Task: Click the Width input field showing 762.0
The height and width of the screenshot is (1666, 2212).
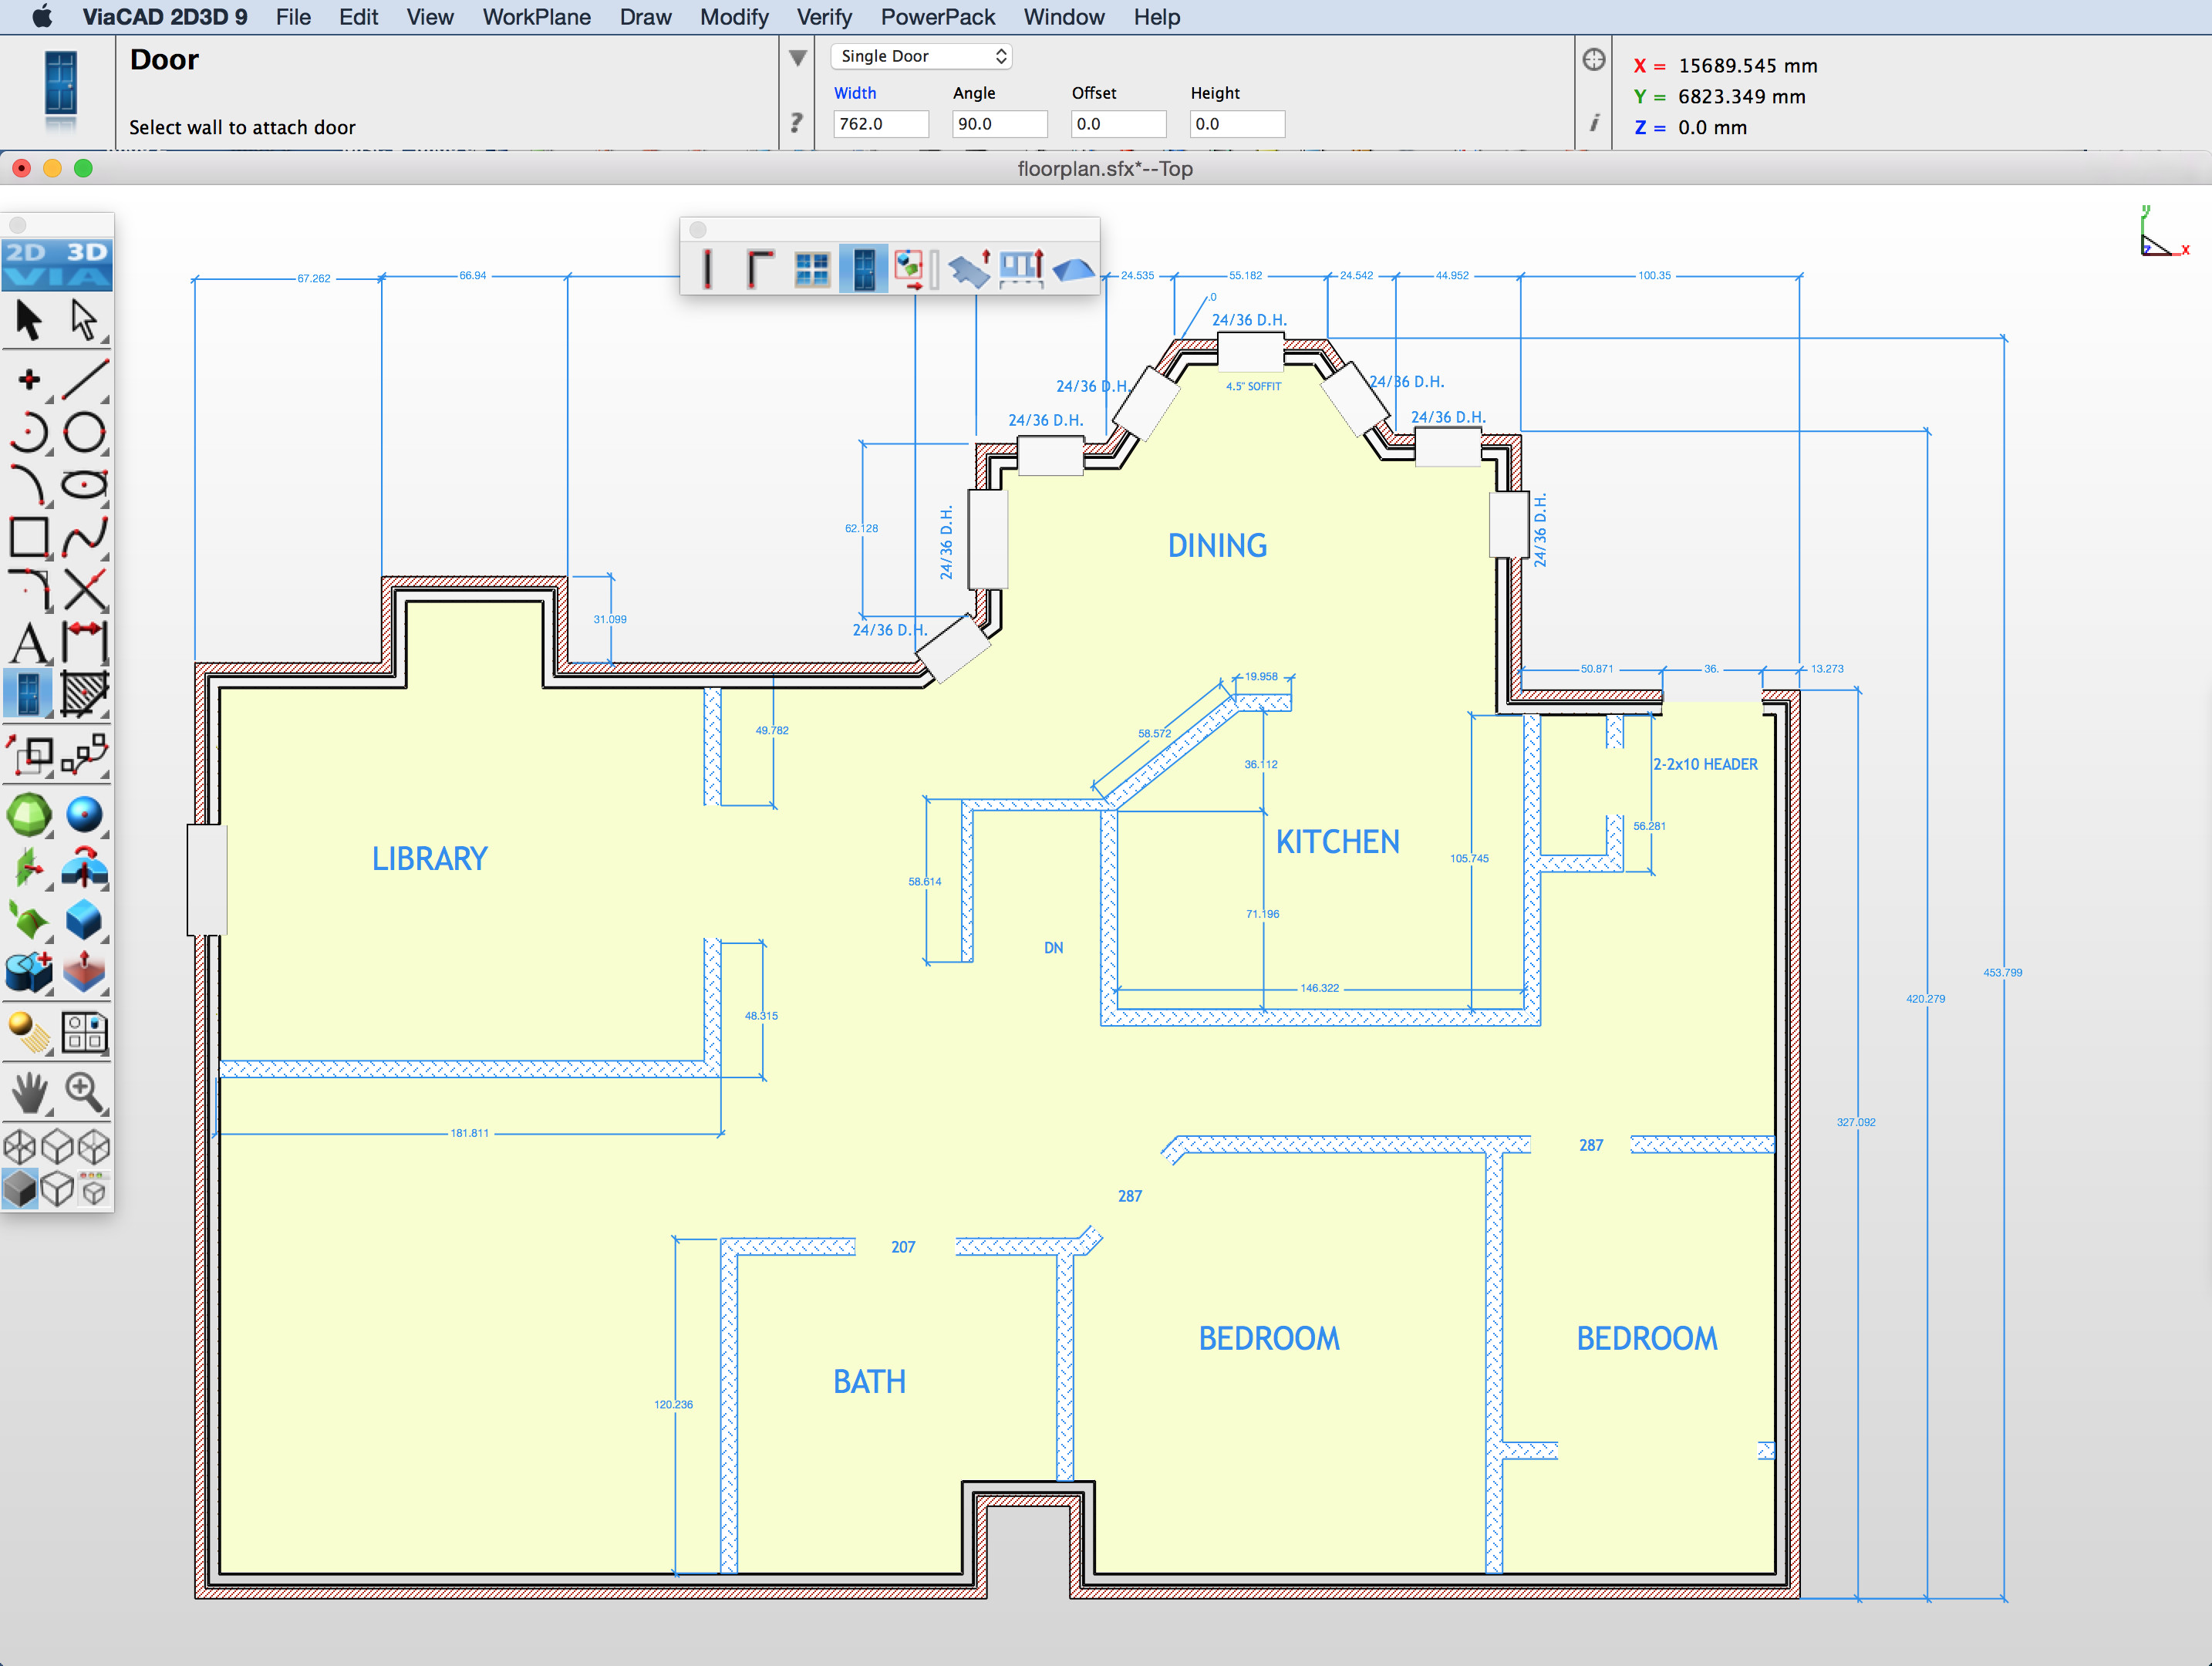Action: (879, 124)
